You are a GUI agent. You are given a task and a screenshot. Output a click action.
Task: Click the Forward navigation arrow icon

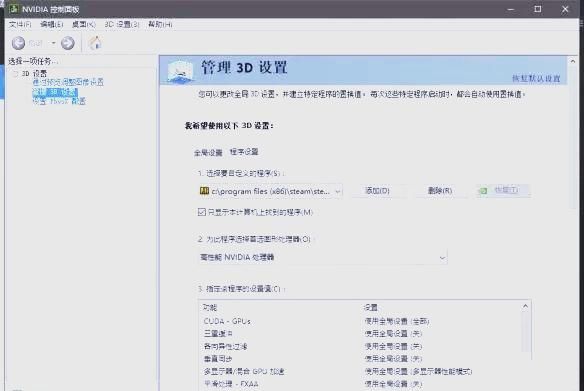(x=68, y=43)
